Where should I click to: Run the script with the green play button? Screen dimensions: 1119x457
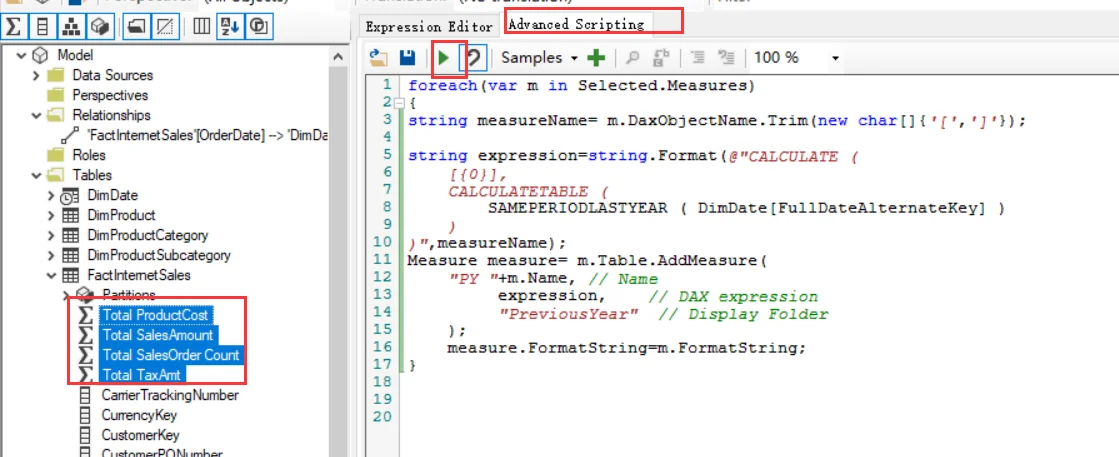click(x=444, y=58)
